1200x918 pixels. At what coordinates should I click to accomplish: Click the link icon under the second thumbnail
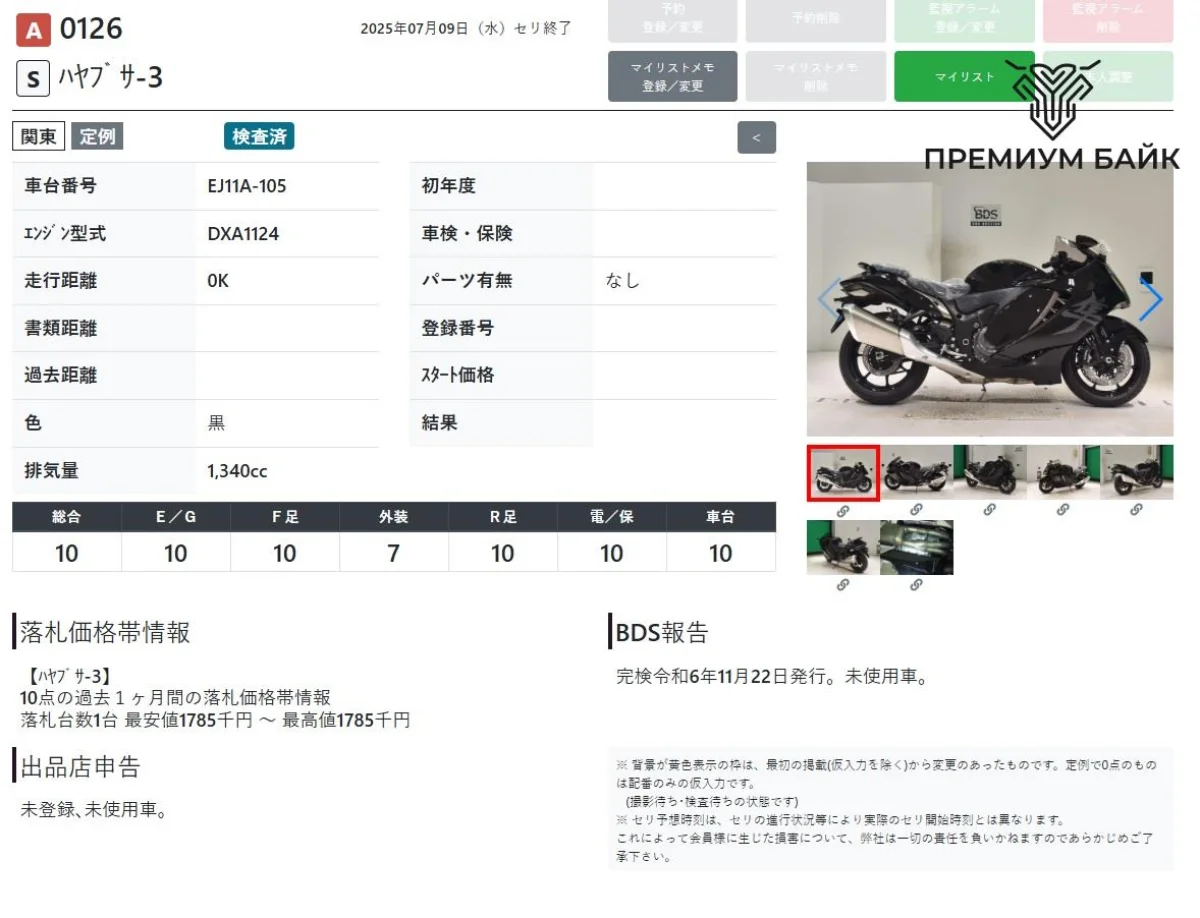pos(916,510)
